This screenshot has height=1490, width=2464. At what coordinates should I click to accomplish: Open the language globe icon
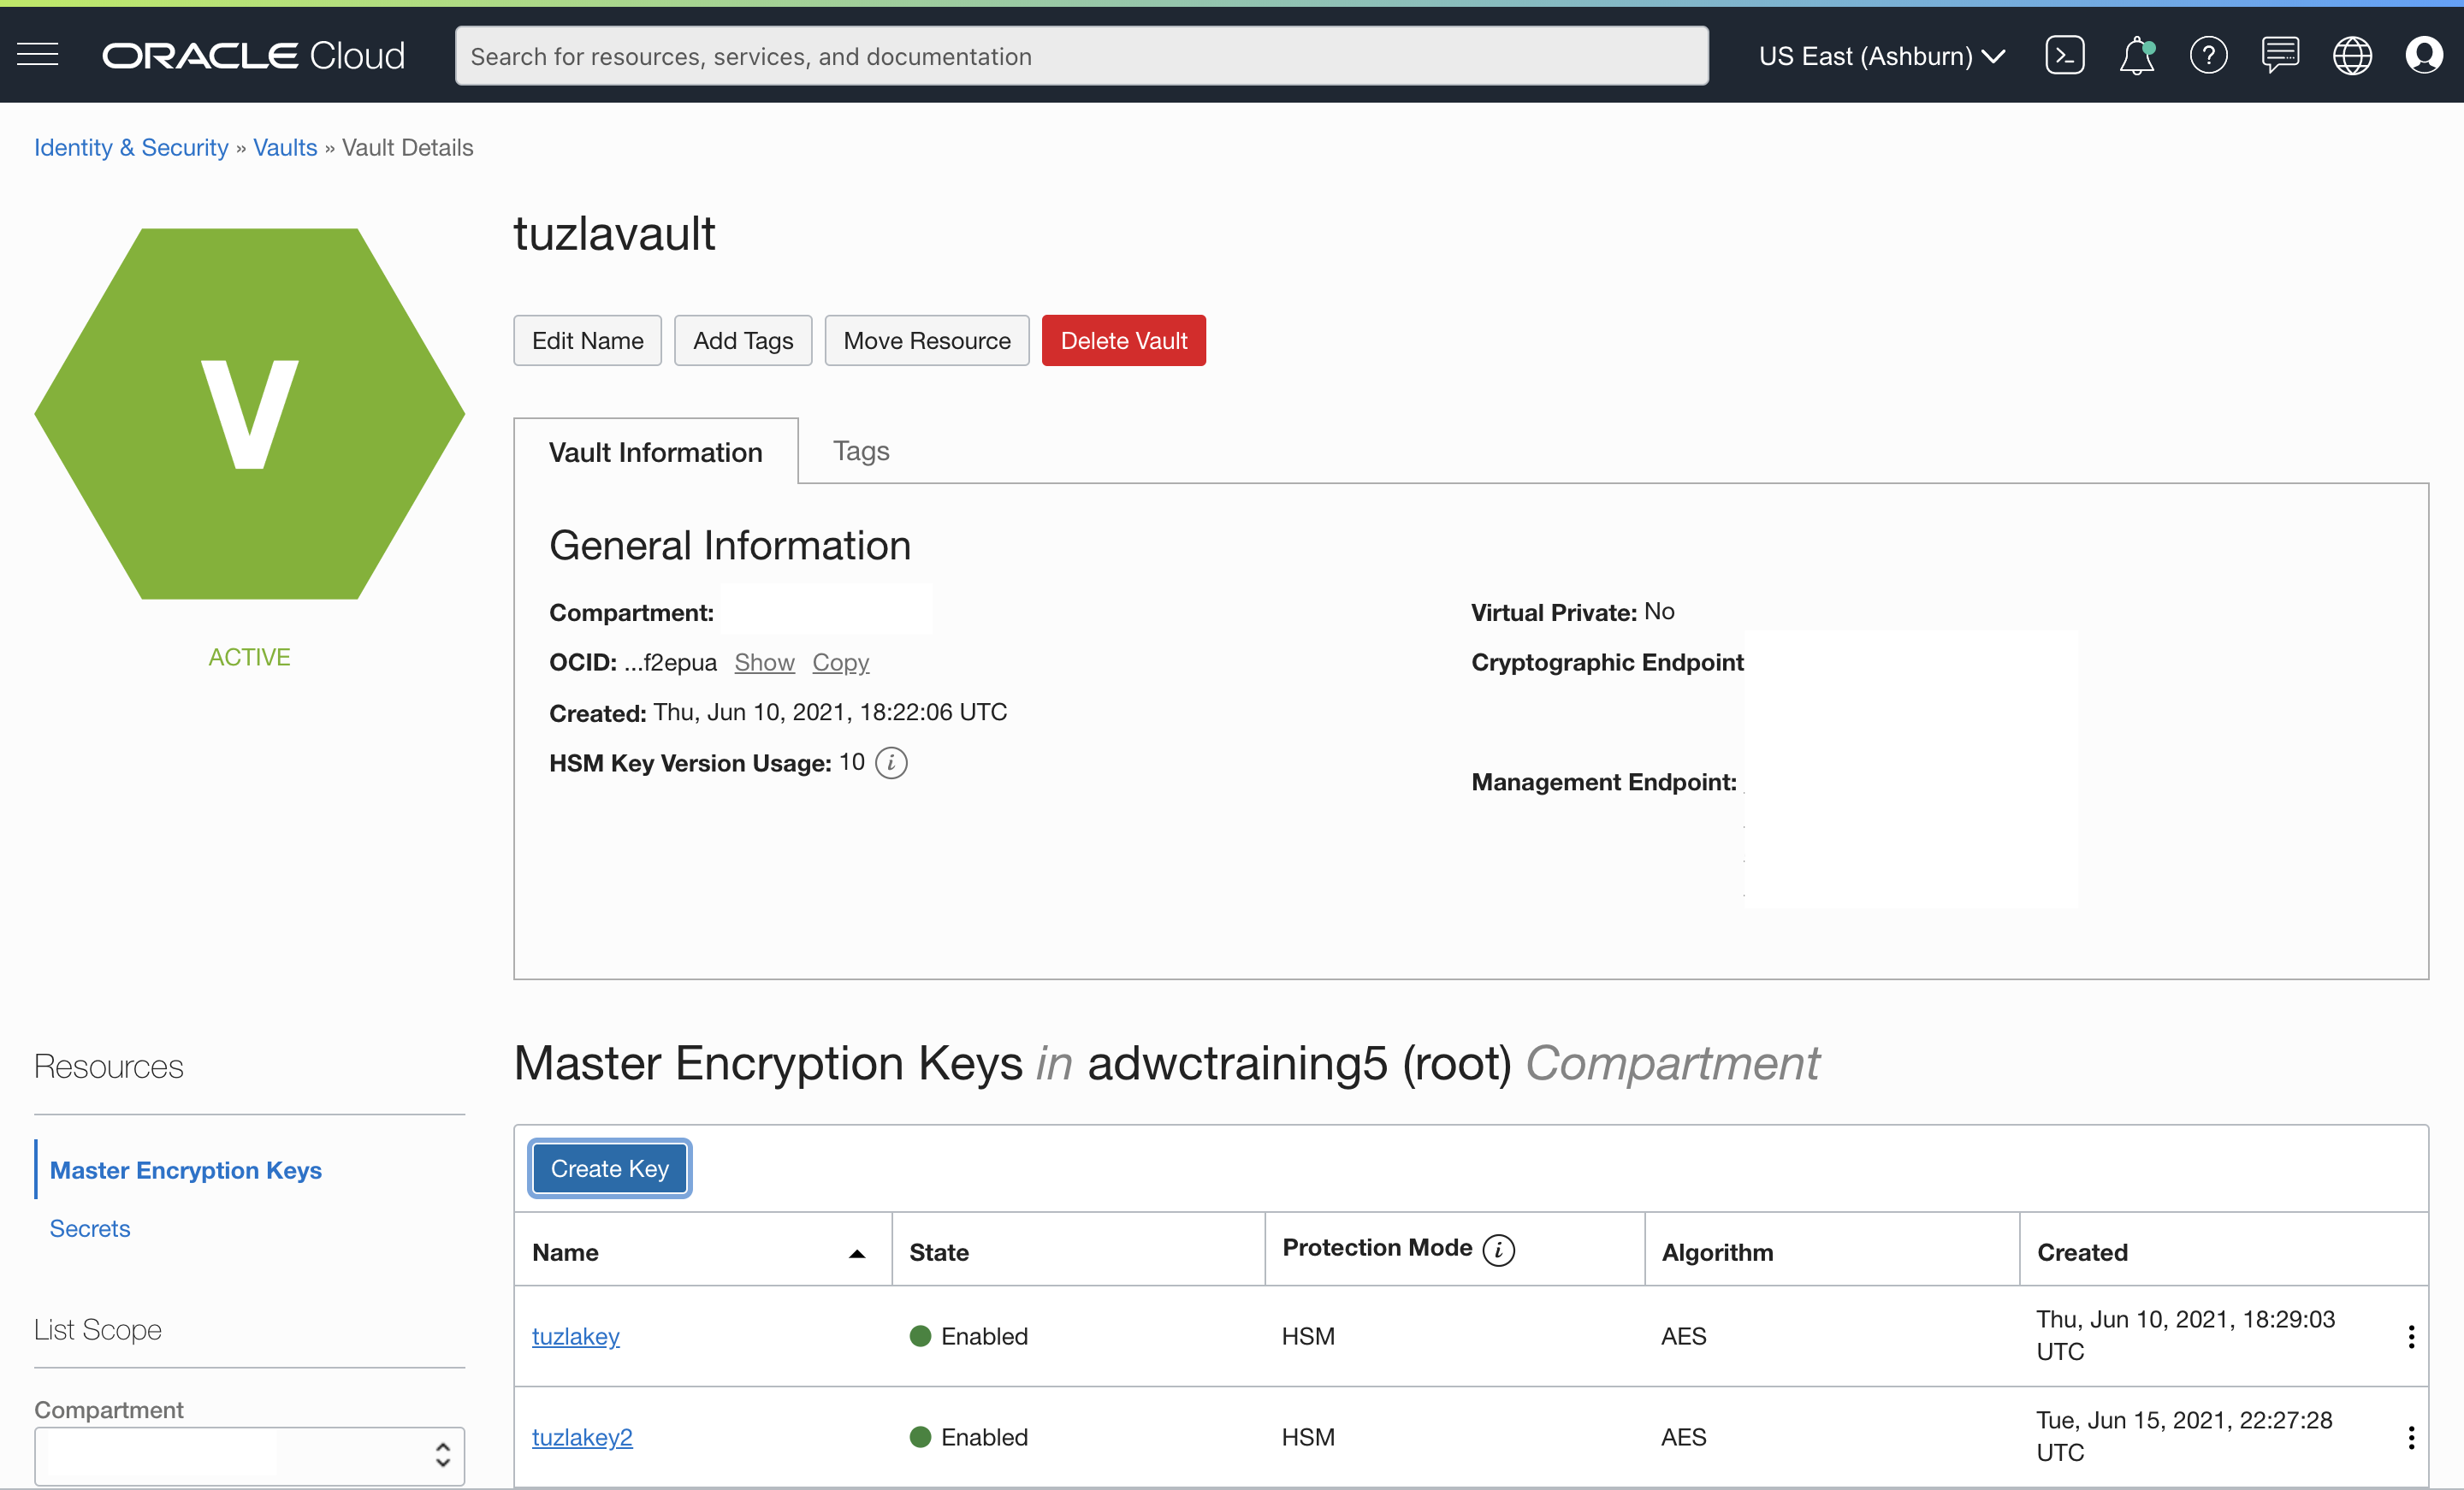point(2352,55)
